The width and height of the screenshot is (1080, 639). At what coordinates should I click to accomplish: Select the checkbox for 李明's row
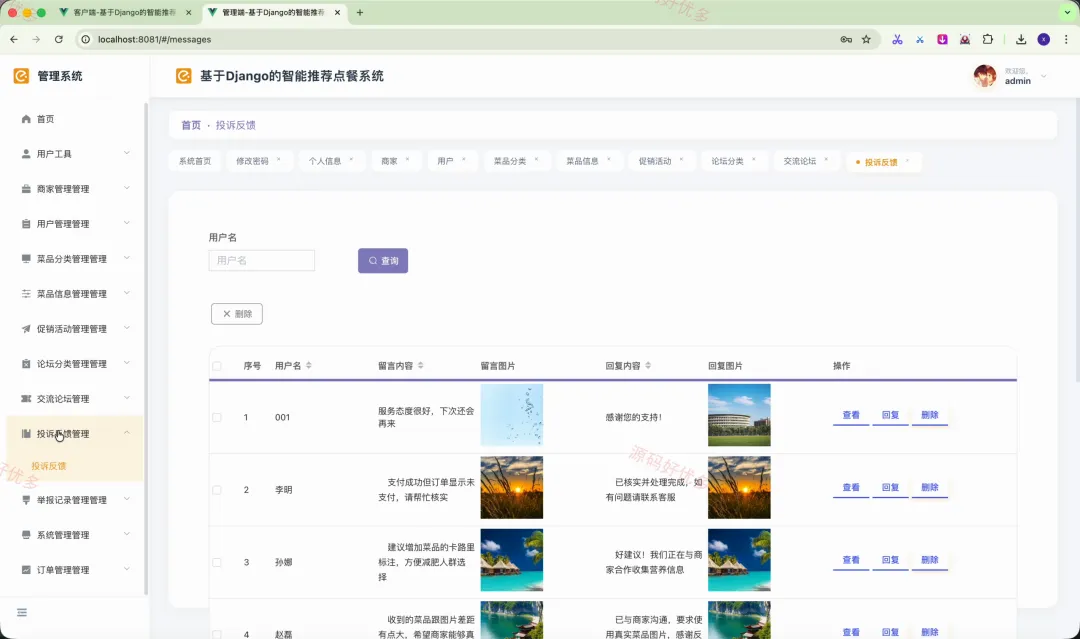pyautogui.click(x=217, y=490)
